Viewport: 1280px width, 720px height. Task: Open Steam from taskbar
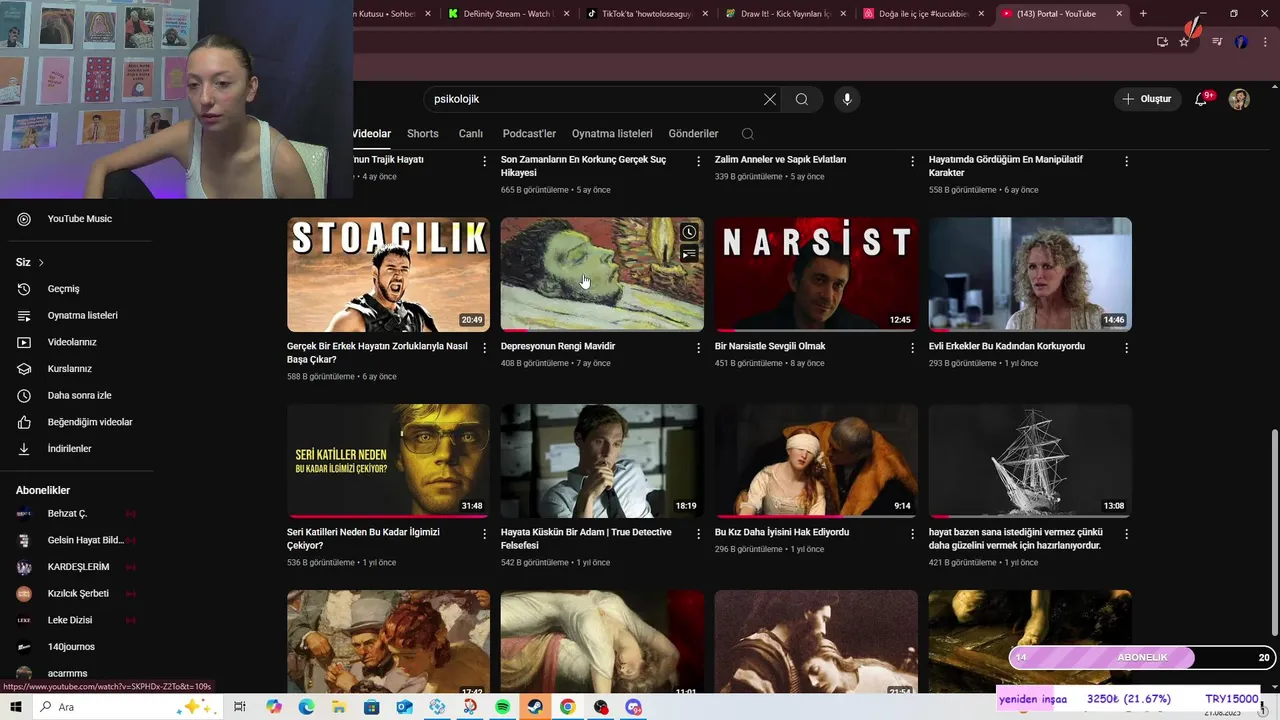click(535, 707)
